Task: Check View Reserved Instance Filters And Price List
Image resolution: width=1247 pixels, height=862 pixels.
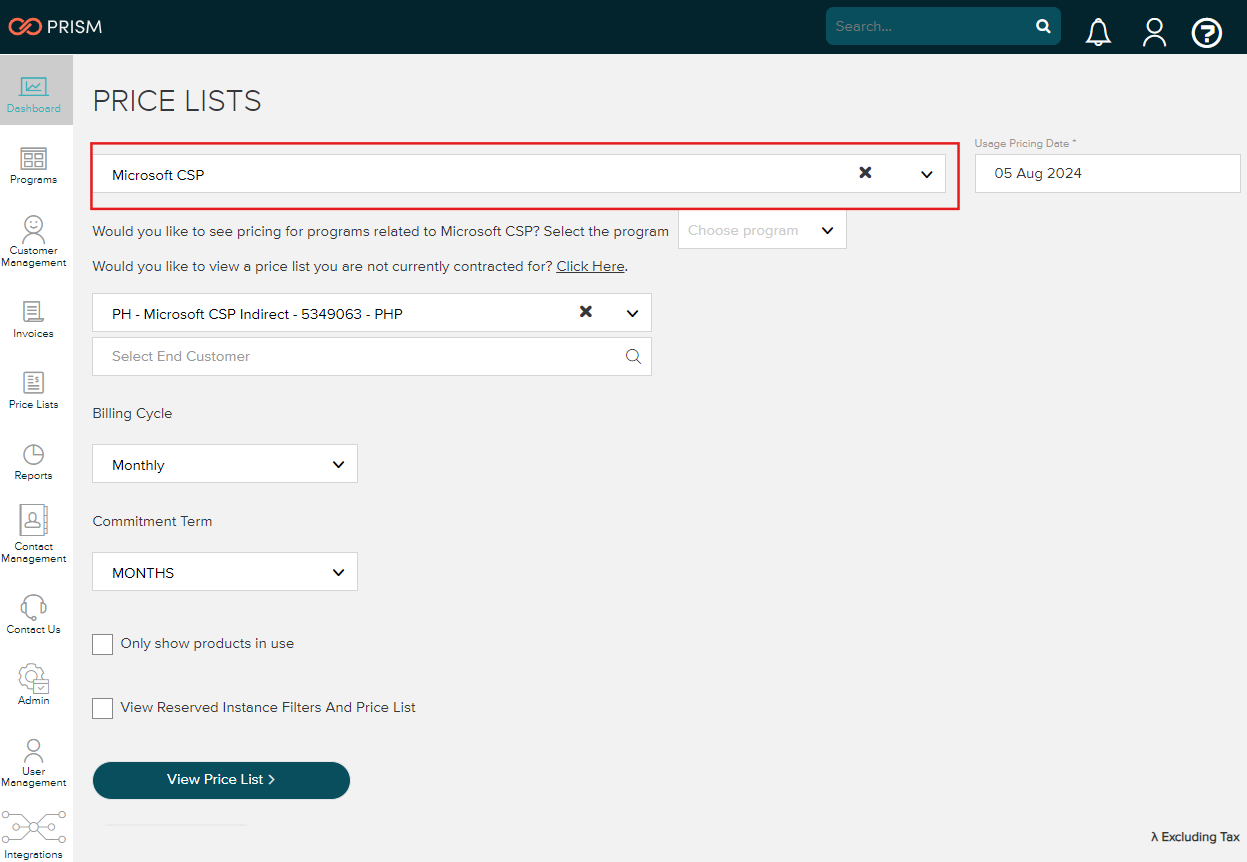Action: pyautogui.click(x=102, y=708)
